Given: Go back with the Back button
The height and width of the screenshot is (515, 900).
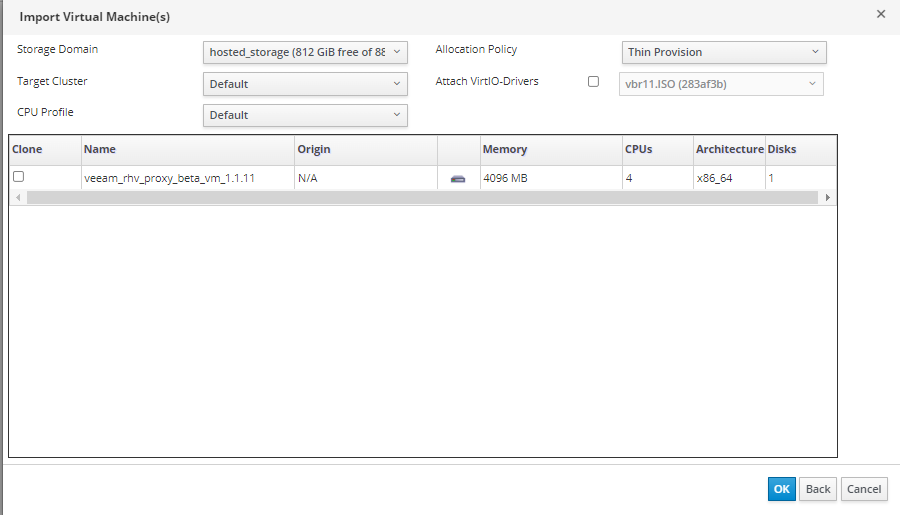Looking at the screenshot, I should tap(817, 489).
